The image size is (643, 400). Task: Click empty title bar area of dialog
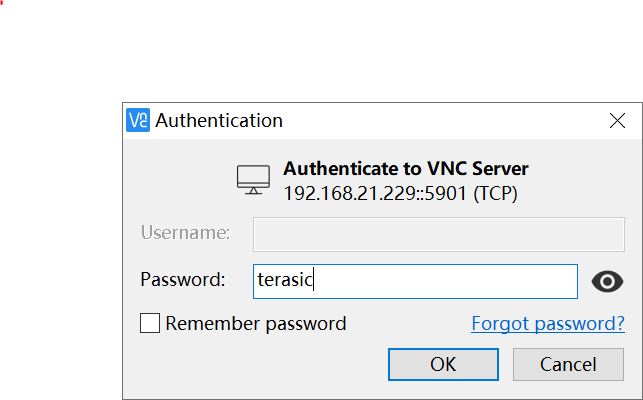(x=440, y=120)
